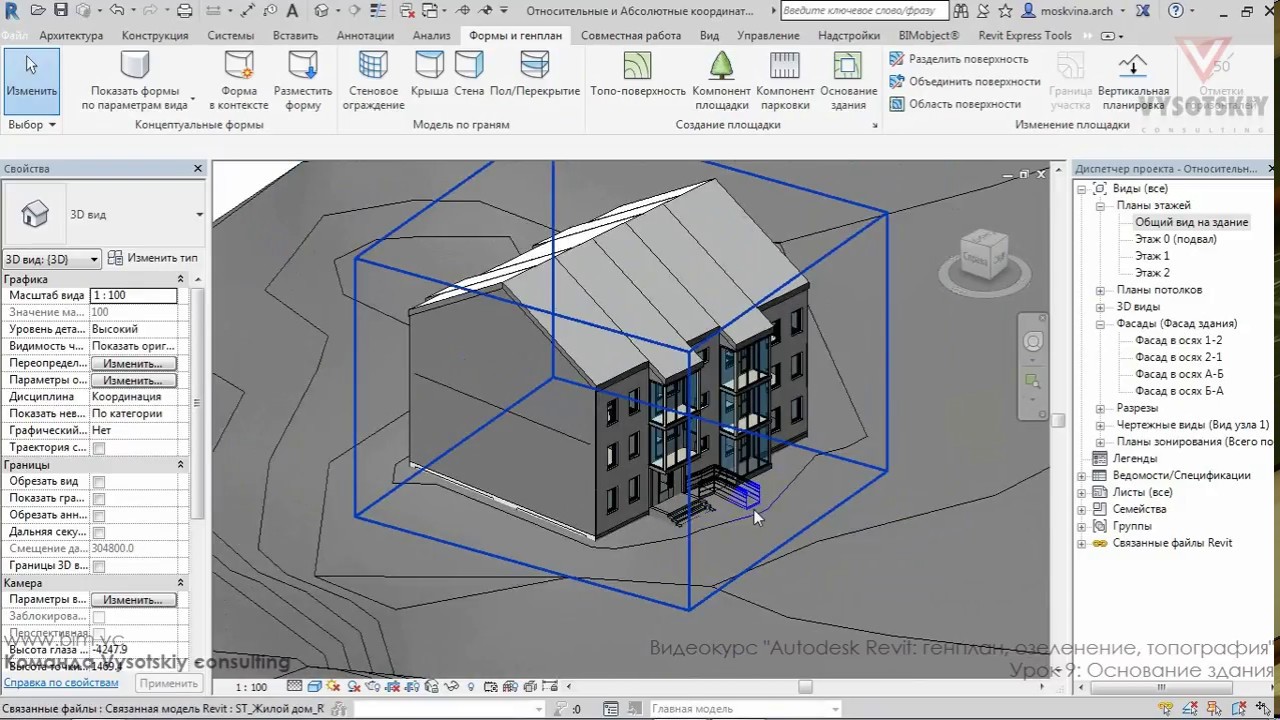
Task: Check the Show crop region option
Action: [99, 499]
